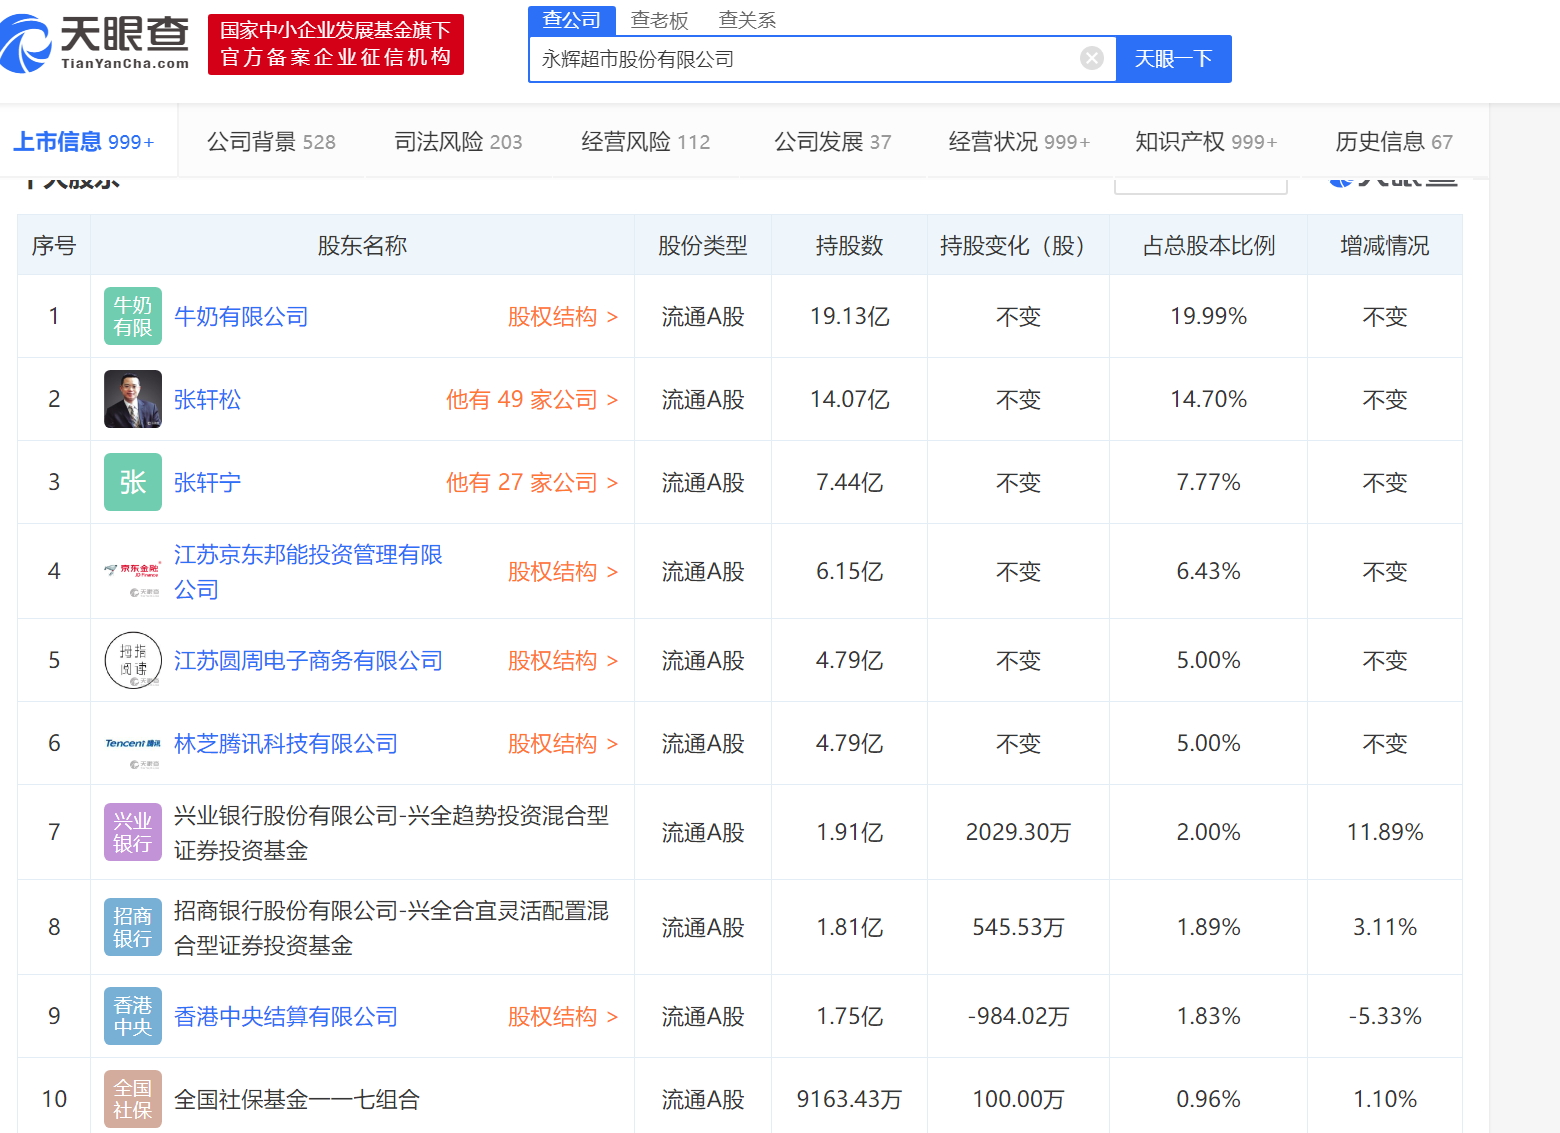The image size is (1560, 1133).
Task: Click 占总股本比例 column header
Action: [x=1209, y=246]
